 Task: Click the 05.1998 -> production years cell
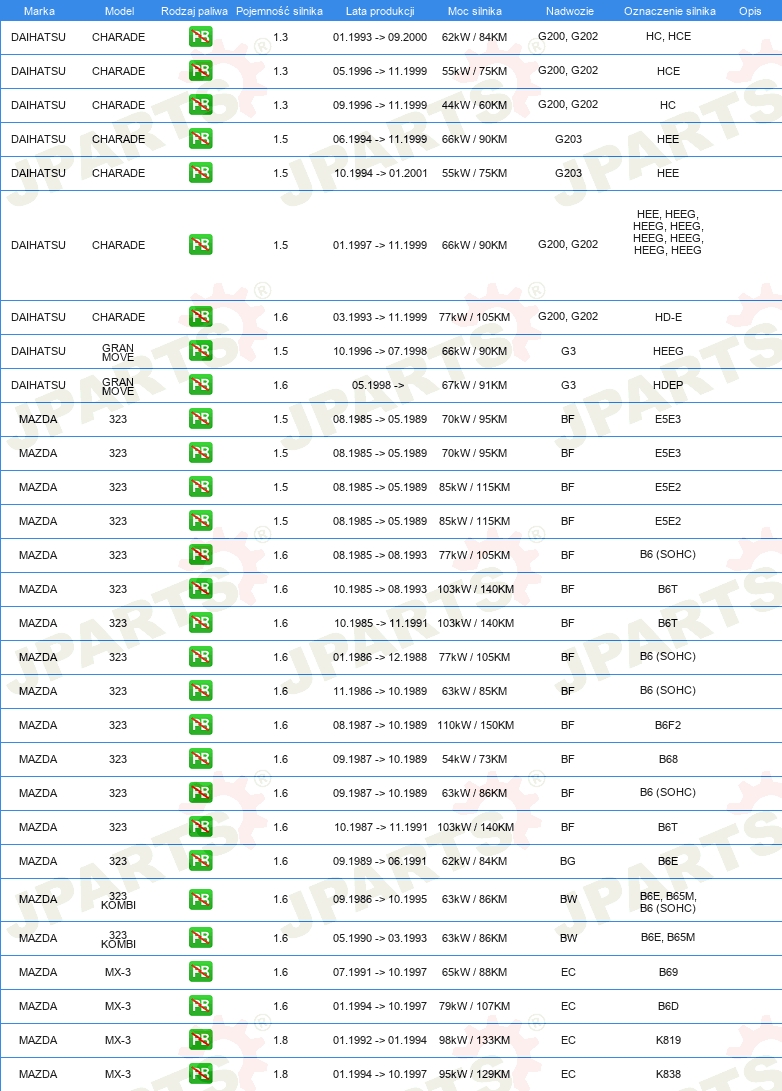[x=378, y=385]
